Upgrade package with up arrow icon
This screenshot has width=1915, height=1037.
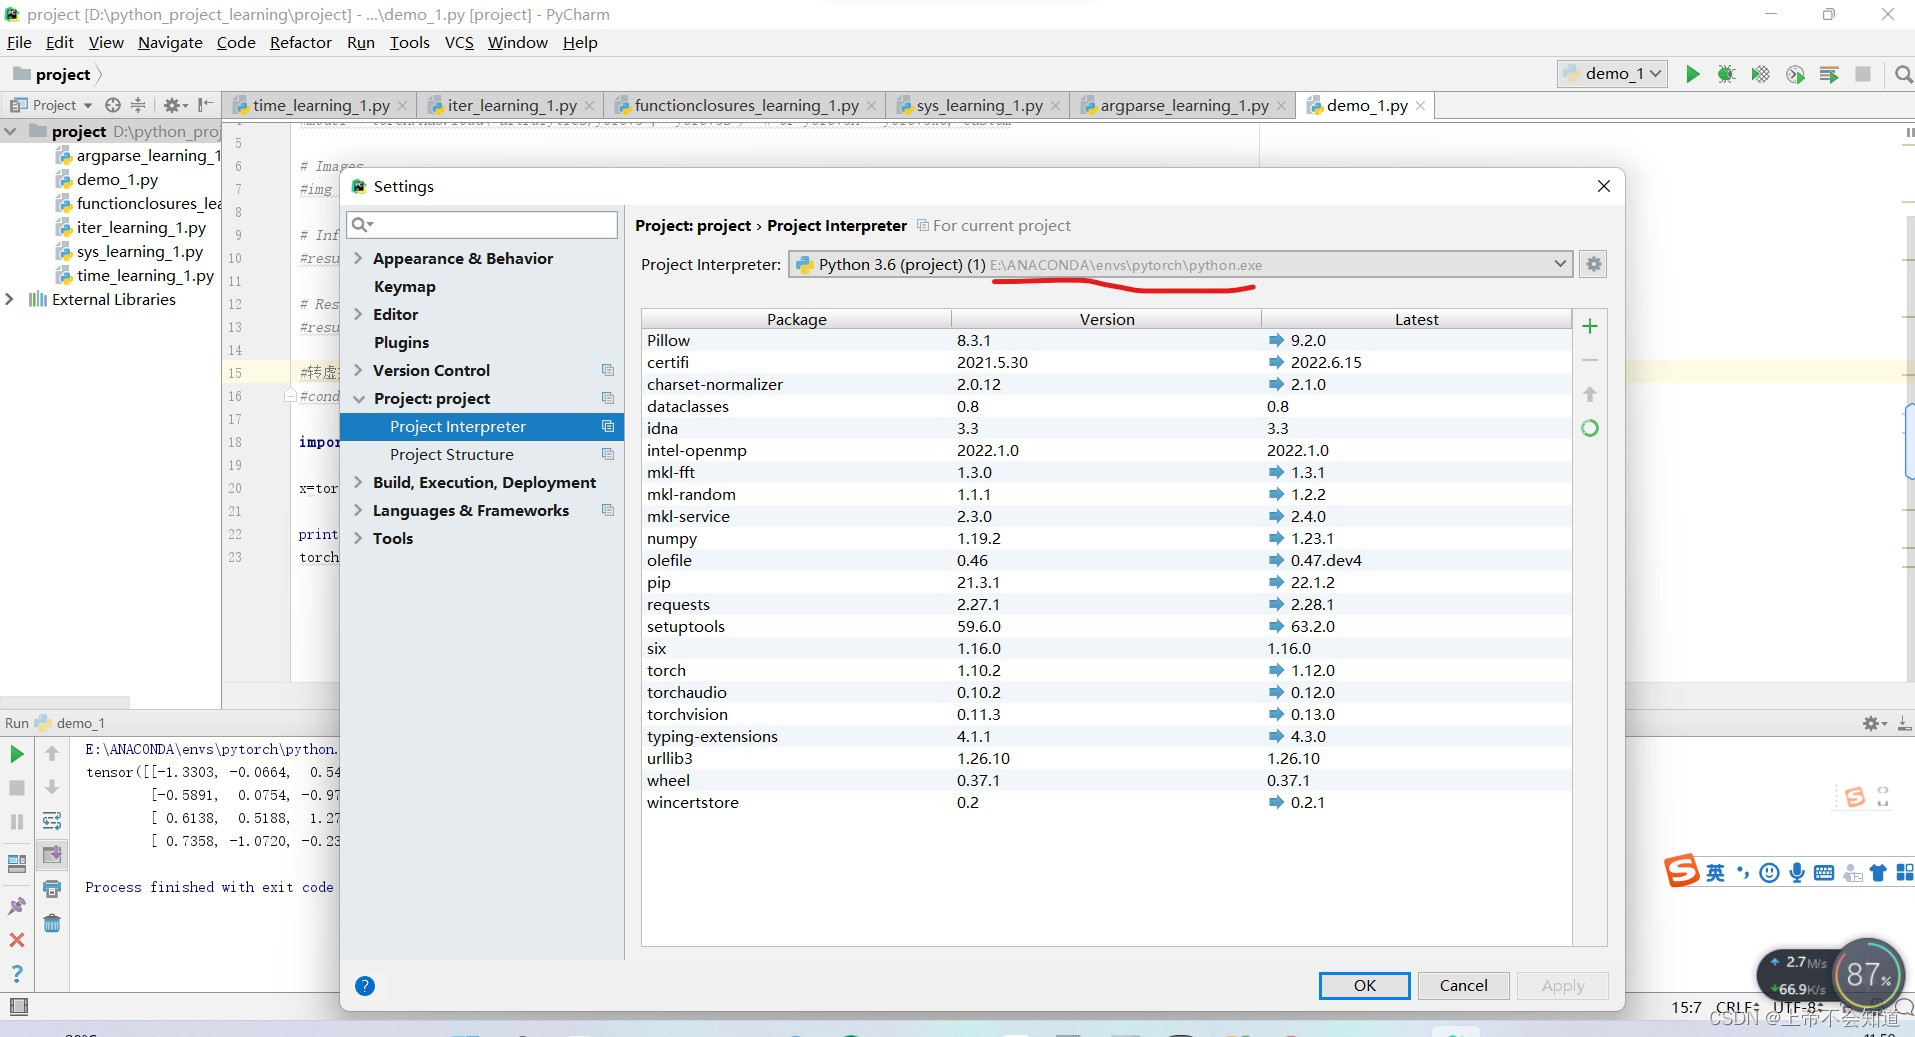click(x=1590, y=394)
